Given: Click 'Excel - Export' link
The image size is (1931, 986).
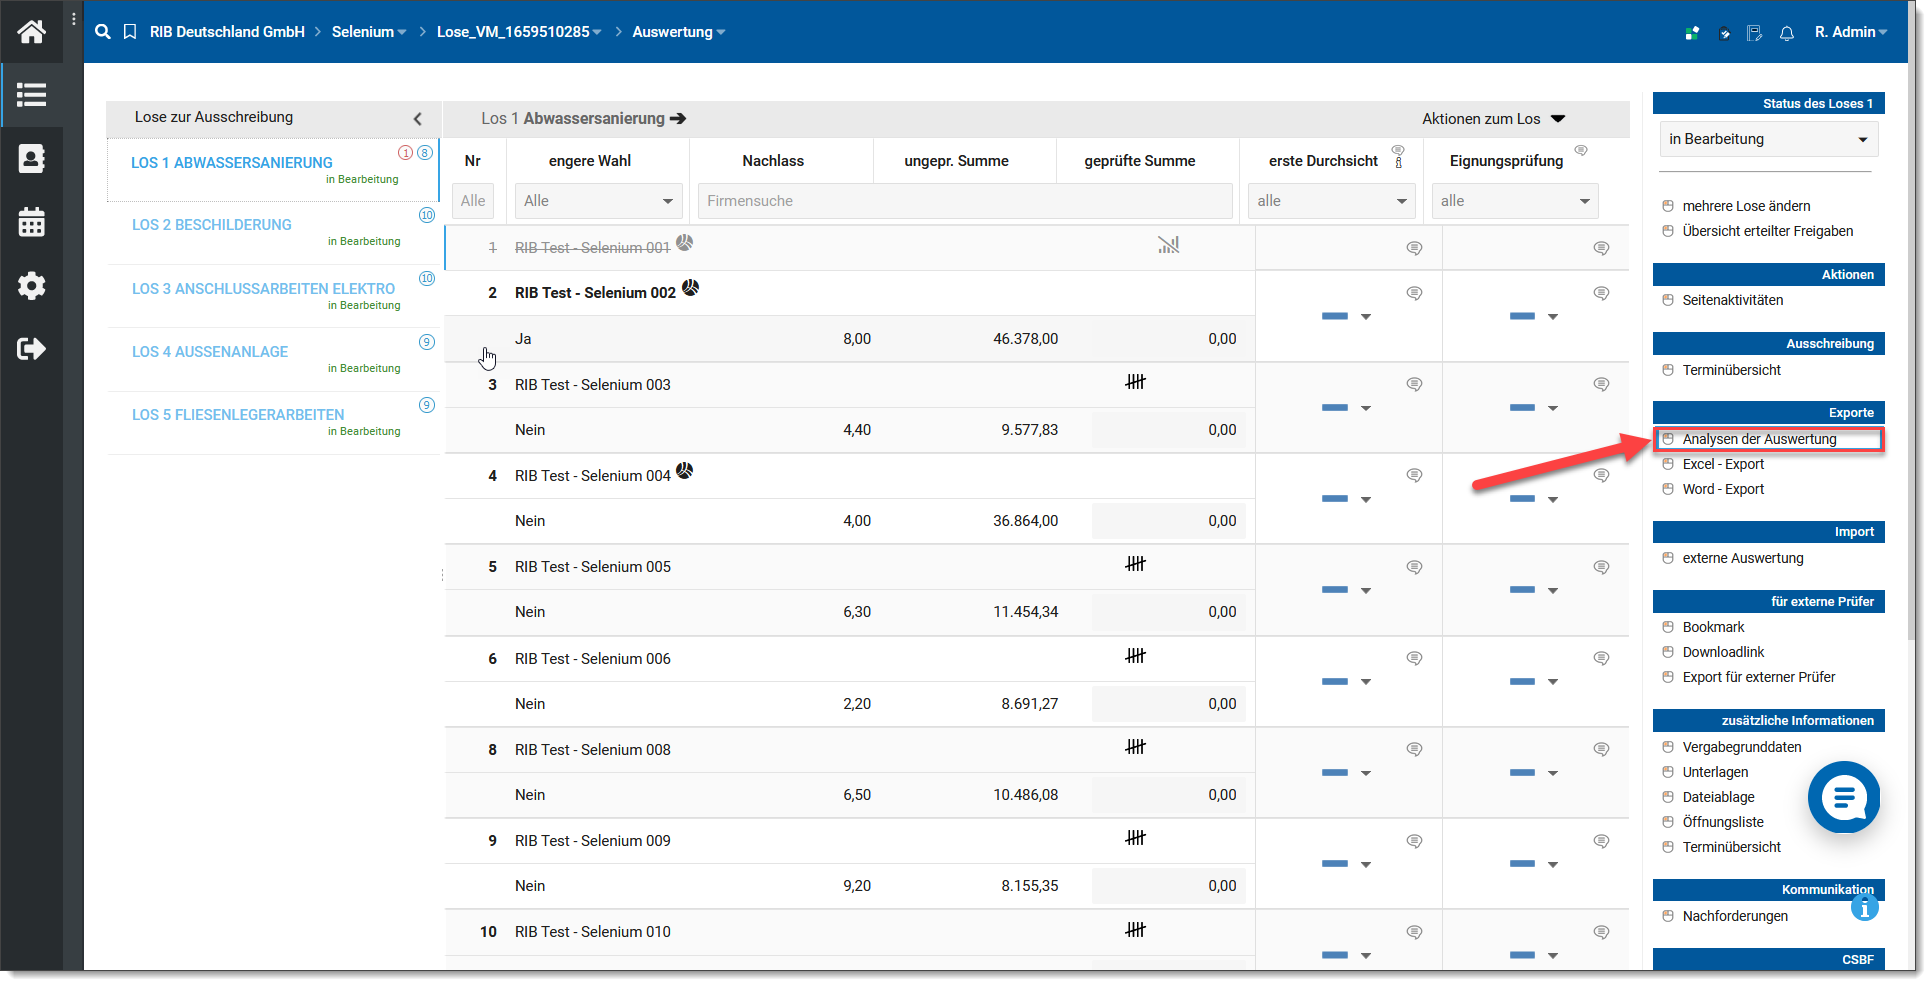Looking at the screenshot, I should click(1723, 464).
